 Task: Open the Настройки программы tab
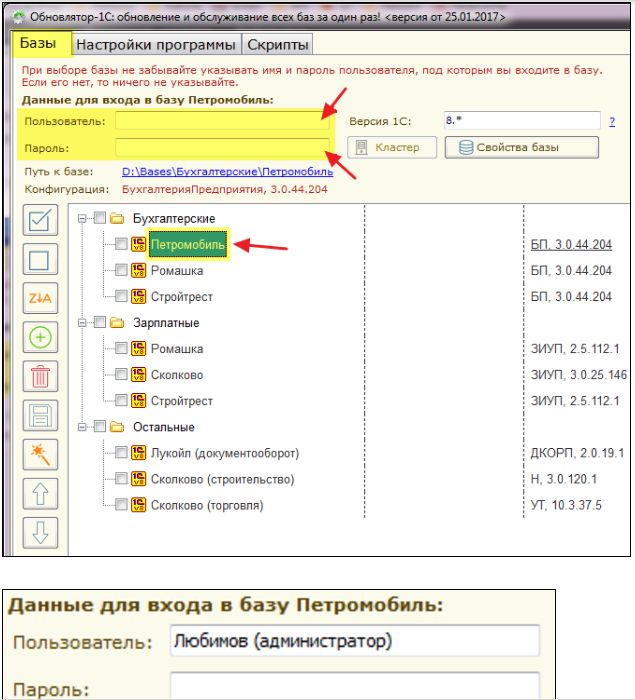[156, 44]
